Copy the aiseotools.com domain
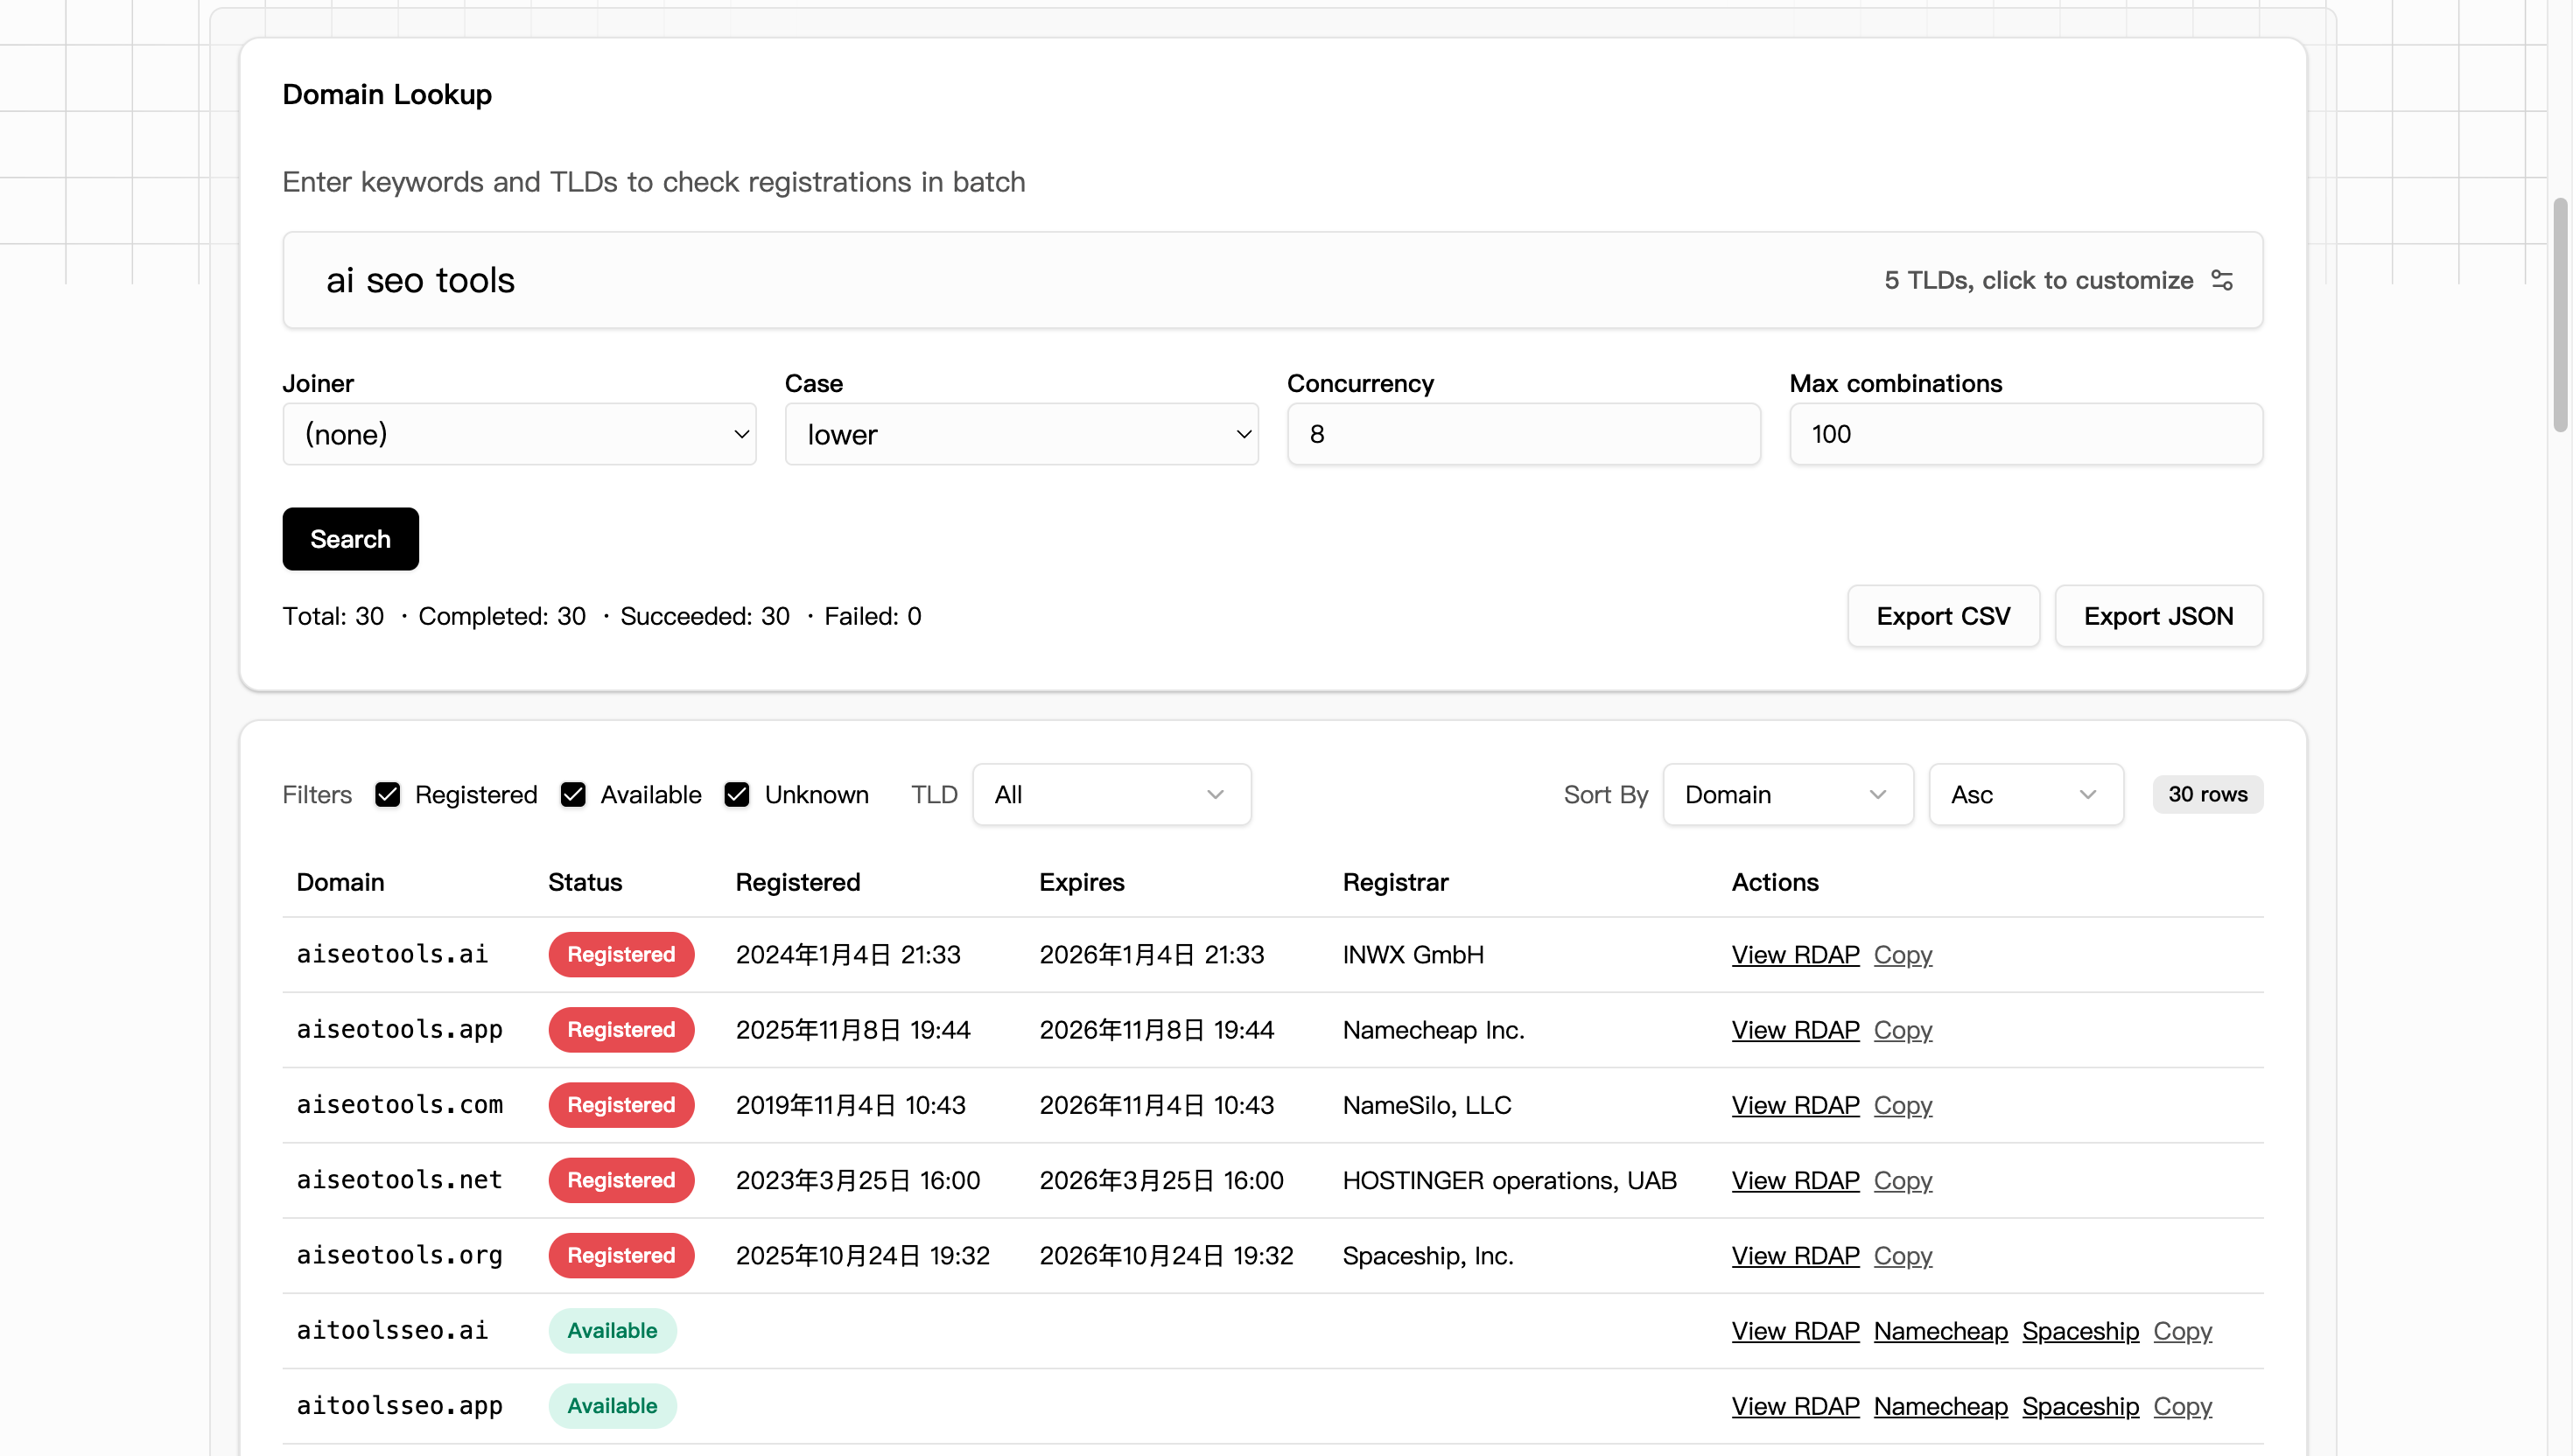 point(1902,1105)
